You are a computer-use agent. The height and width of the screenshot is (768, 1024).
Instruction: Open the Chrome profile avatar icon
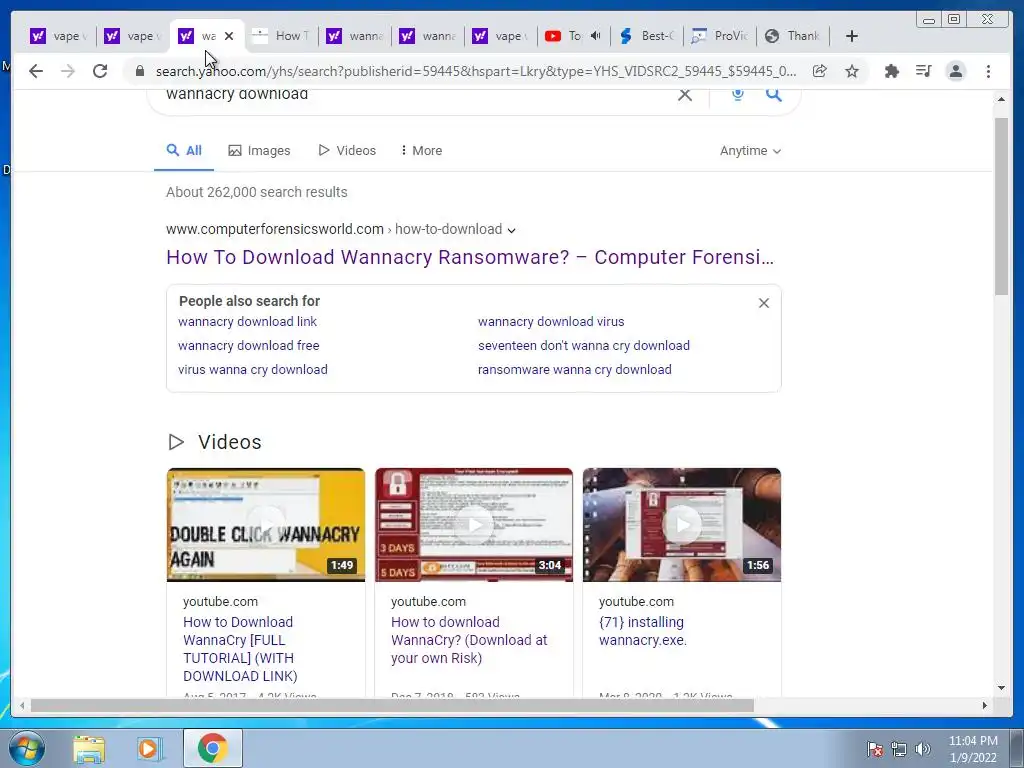(x=955, y=71)
